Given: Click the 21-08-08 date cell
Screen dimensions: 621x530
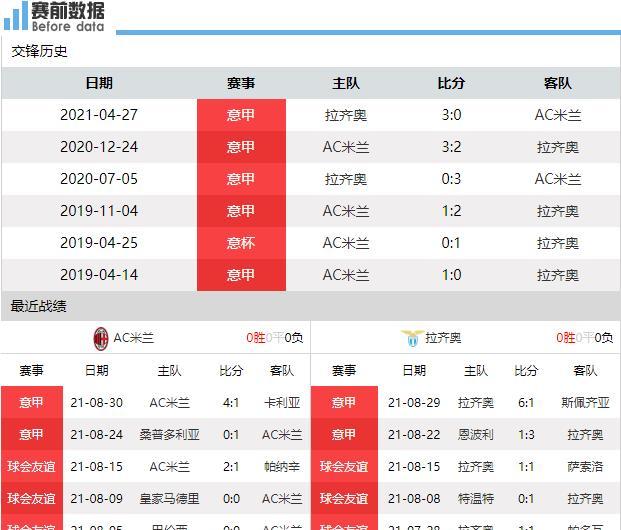Looking at the screenshot, I should click(414, 499).
